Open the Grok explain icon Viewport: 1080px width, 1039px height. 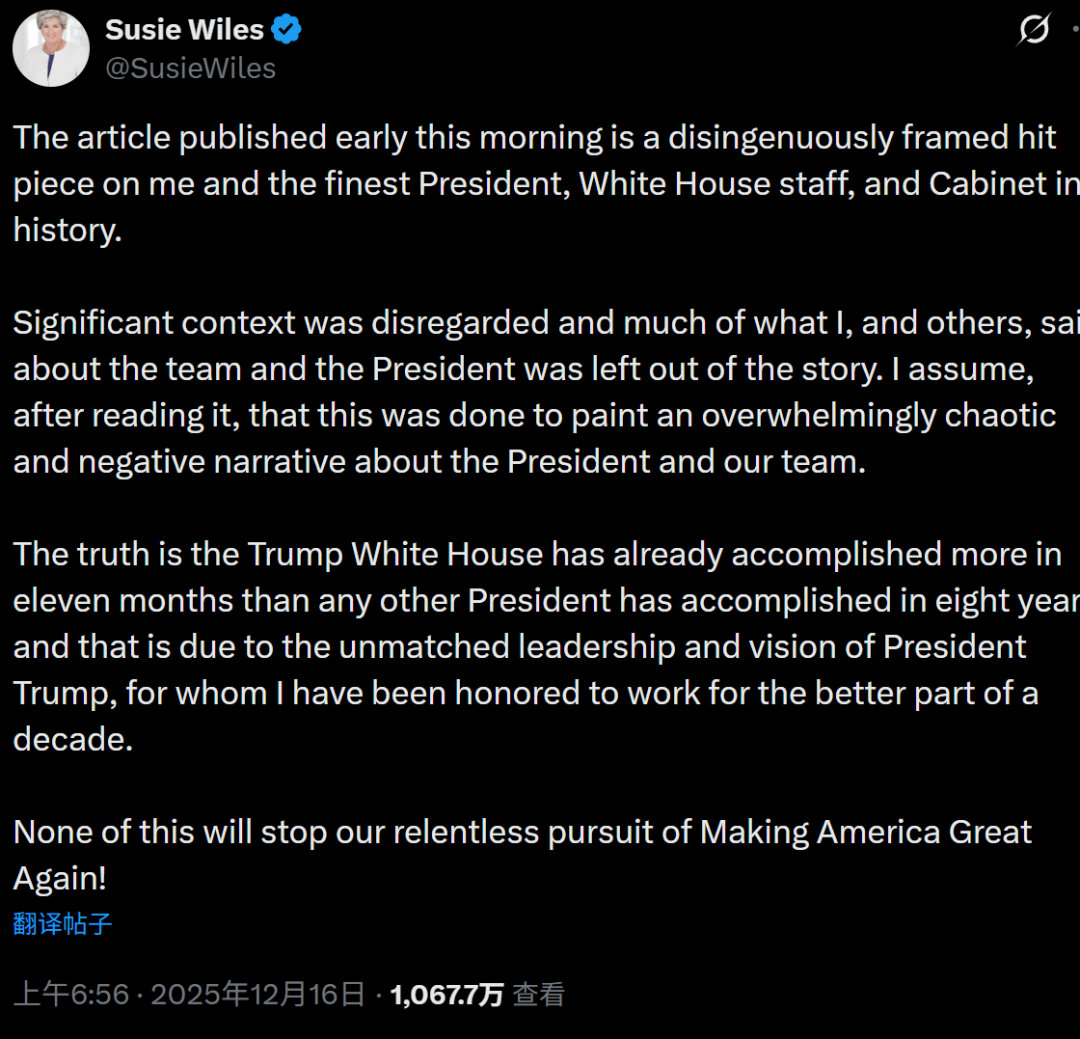[1033, 30]
